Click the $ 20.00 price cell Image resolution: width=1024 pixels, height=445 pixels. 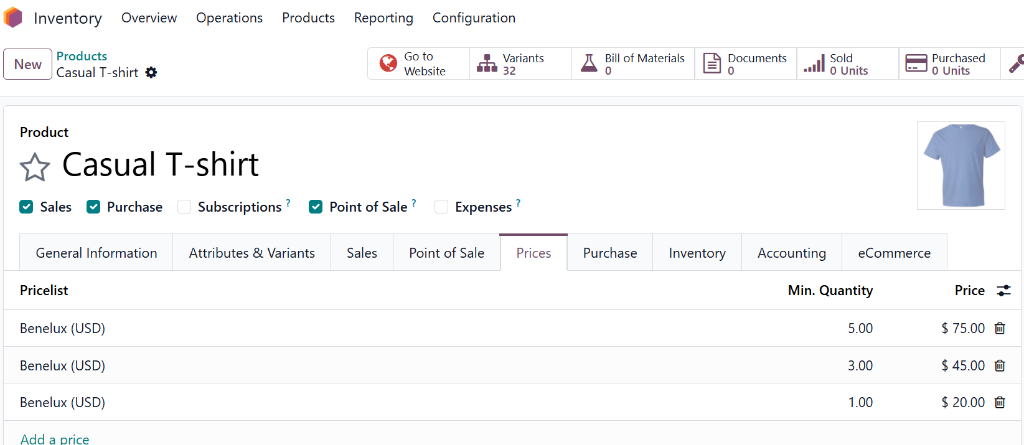[963, 403]
